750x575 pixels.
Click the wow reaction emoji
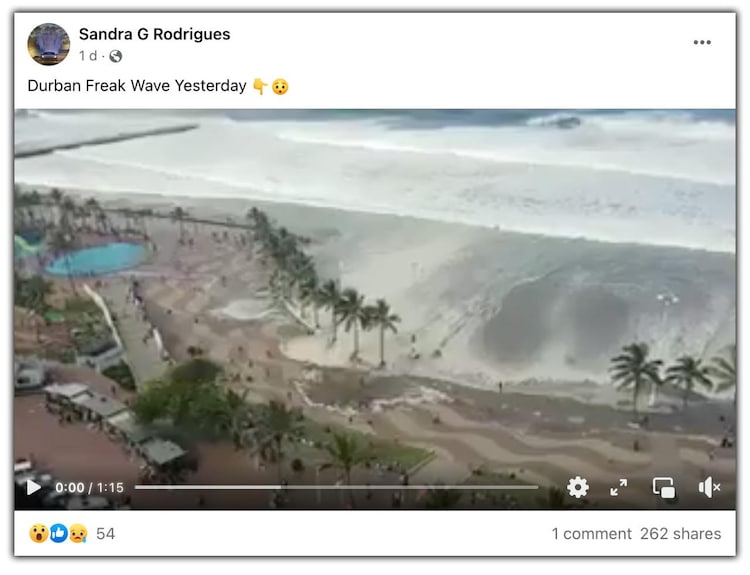[x=39, y=533]
